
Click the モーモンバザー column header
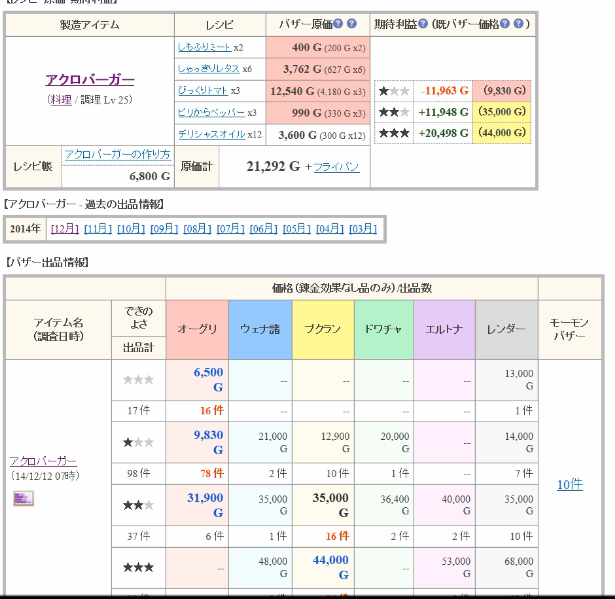point(570,330)
